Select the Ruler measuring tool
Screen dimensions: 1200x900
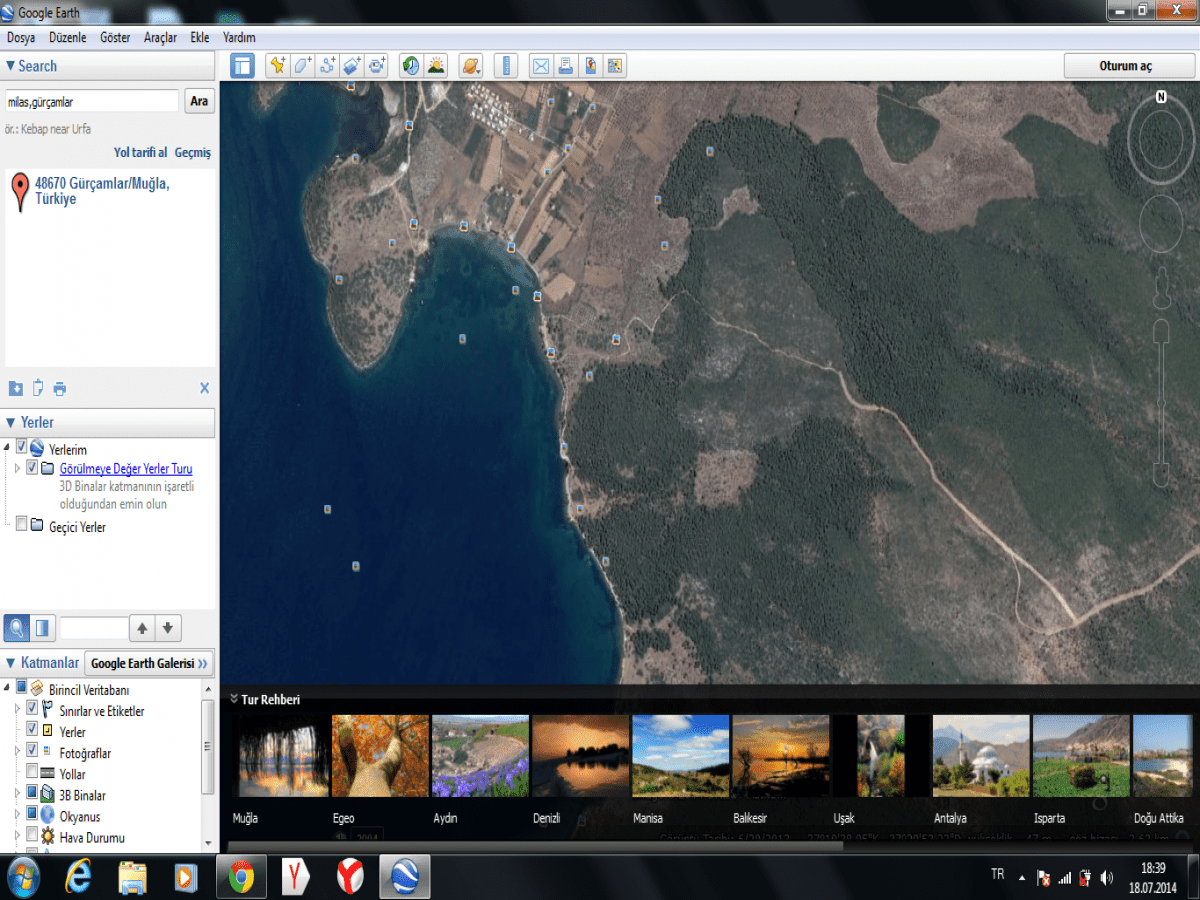[x=506, y=66]
